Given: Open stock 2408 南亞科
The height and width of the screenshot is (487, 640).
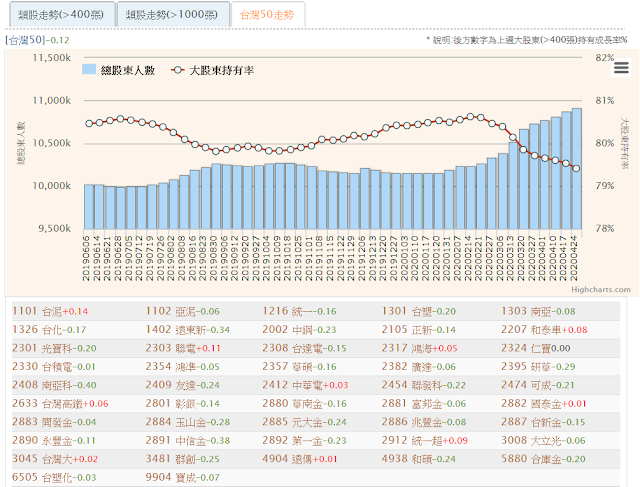Looking at the screenshot, I should pos(42,385).
